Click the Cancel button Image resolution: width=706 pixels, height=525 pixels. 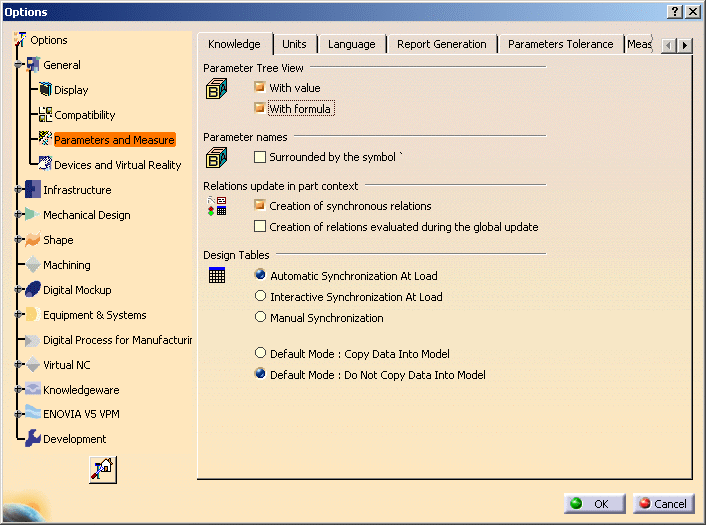click(662, 504)
